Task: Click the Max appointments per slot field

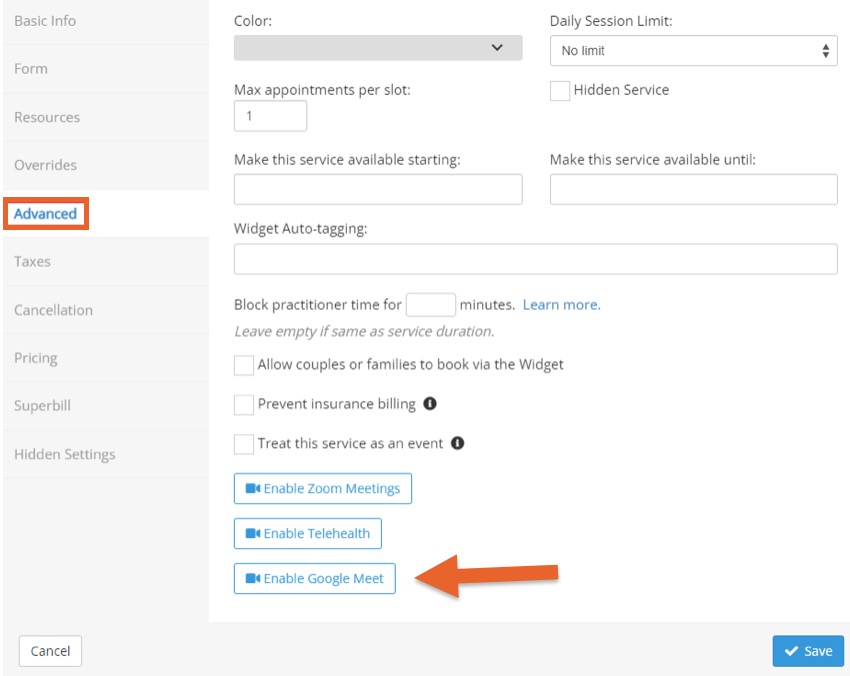Action: (270, 115)
